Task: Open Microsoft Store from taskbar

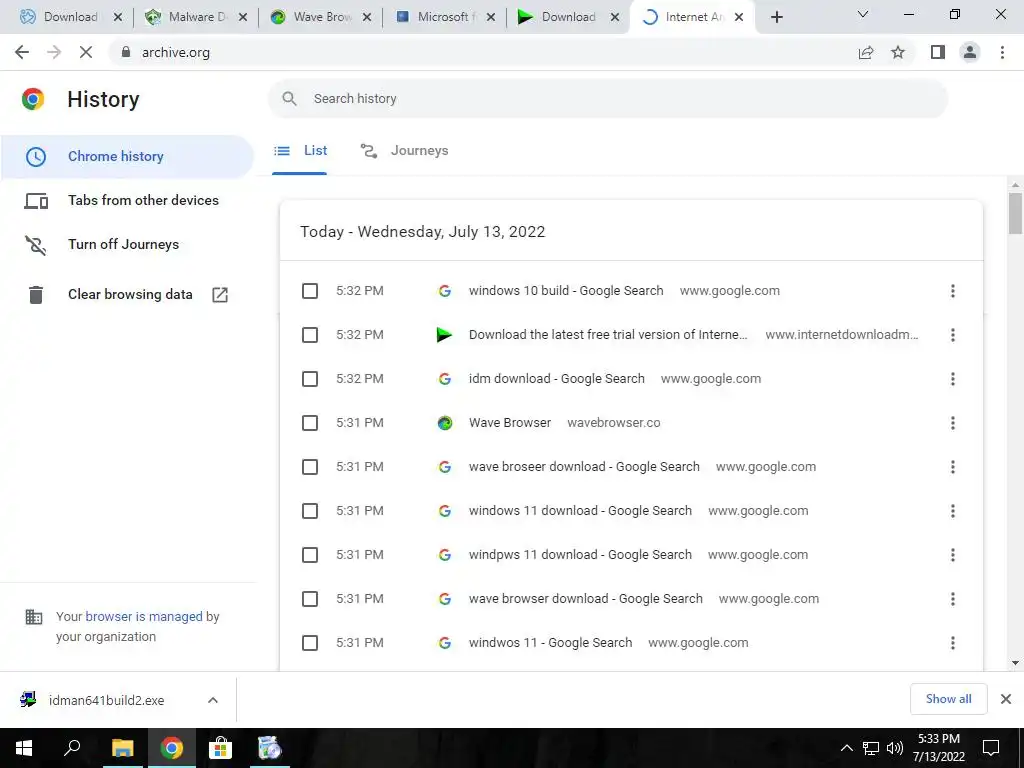Action: (220, 748)
